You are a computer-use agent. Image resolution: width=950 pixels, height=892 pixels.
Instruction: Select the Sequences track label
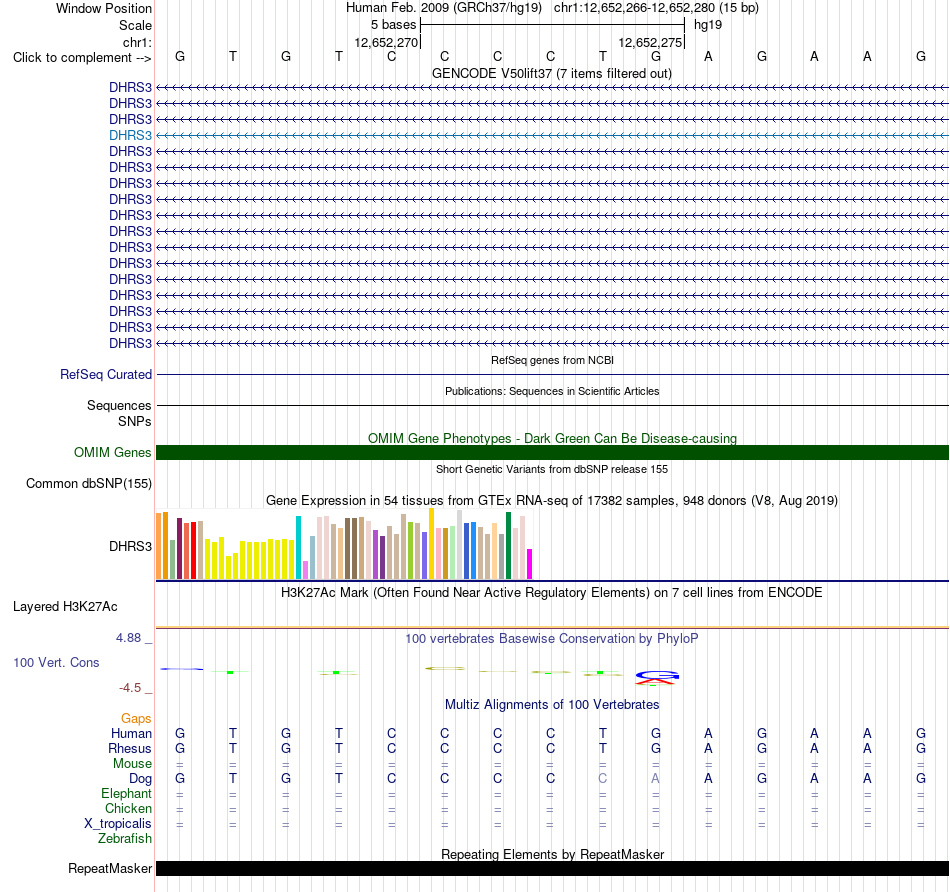119,405
